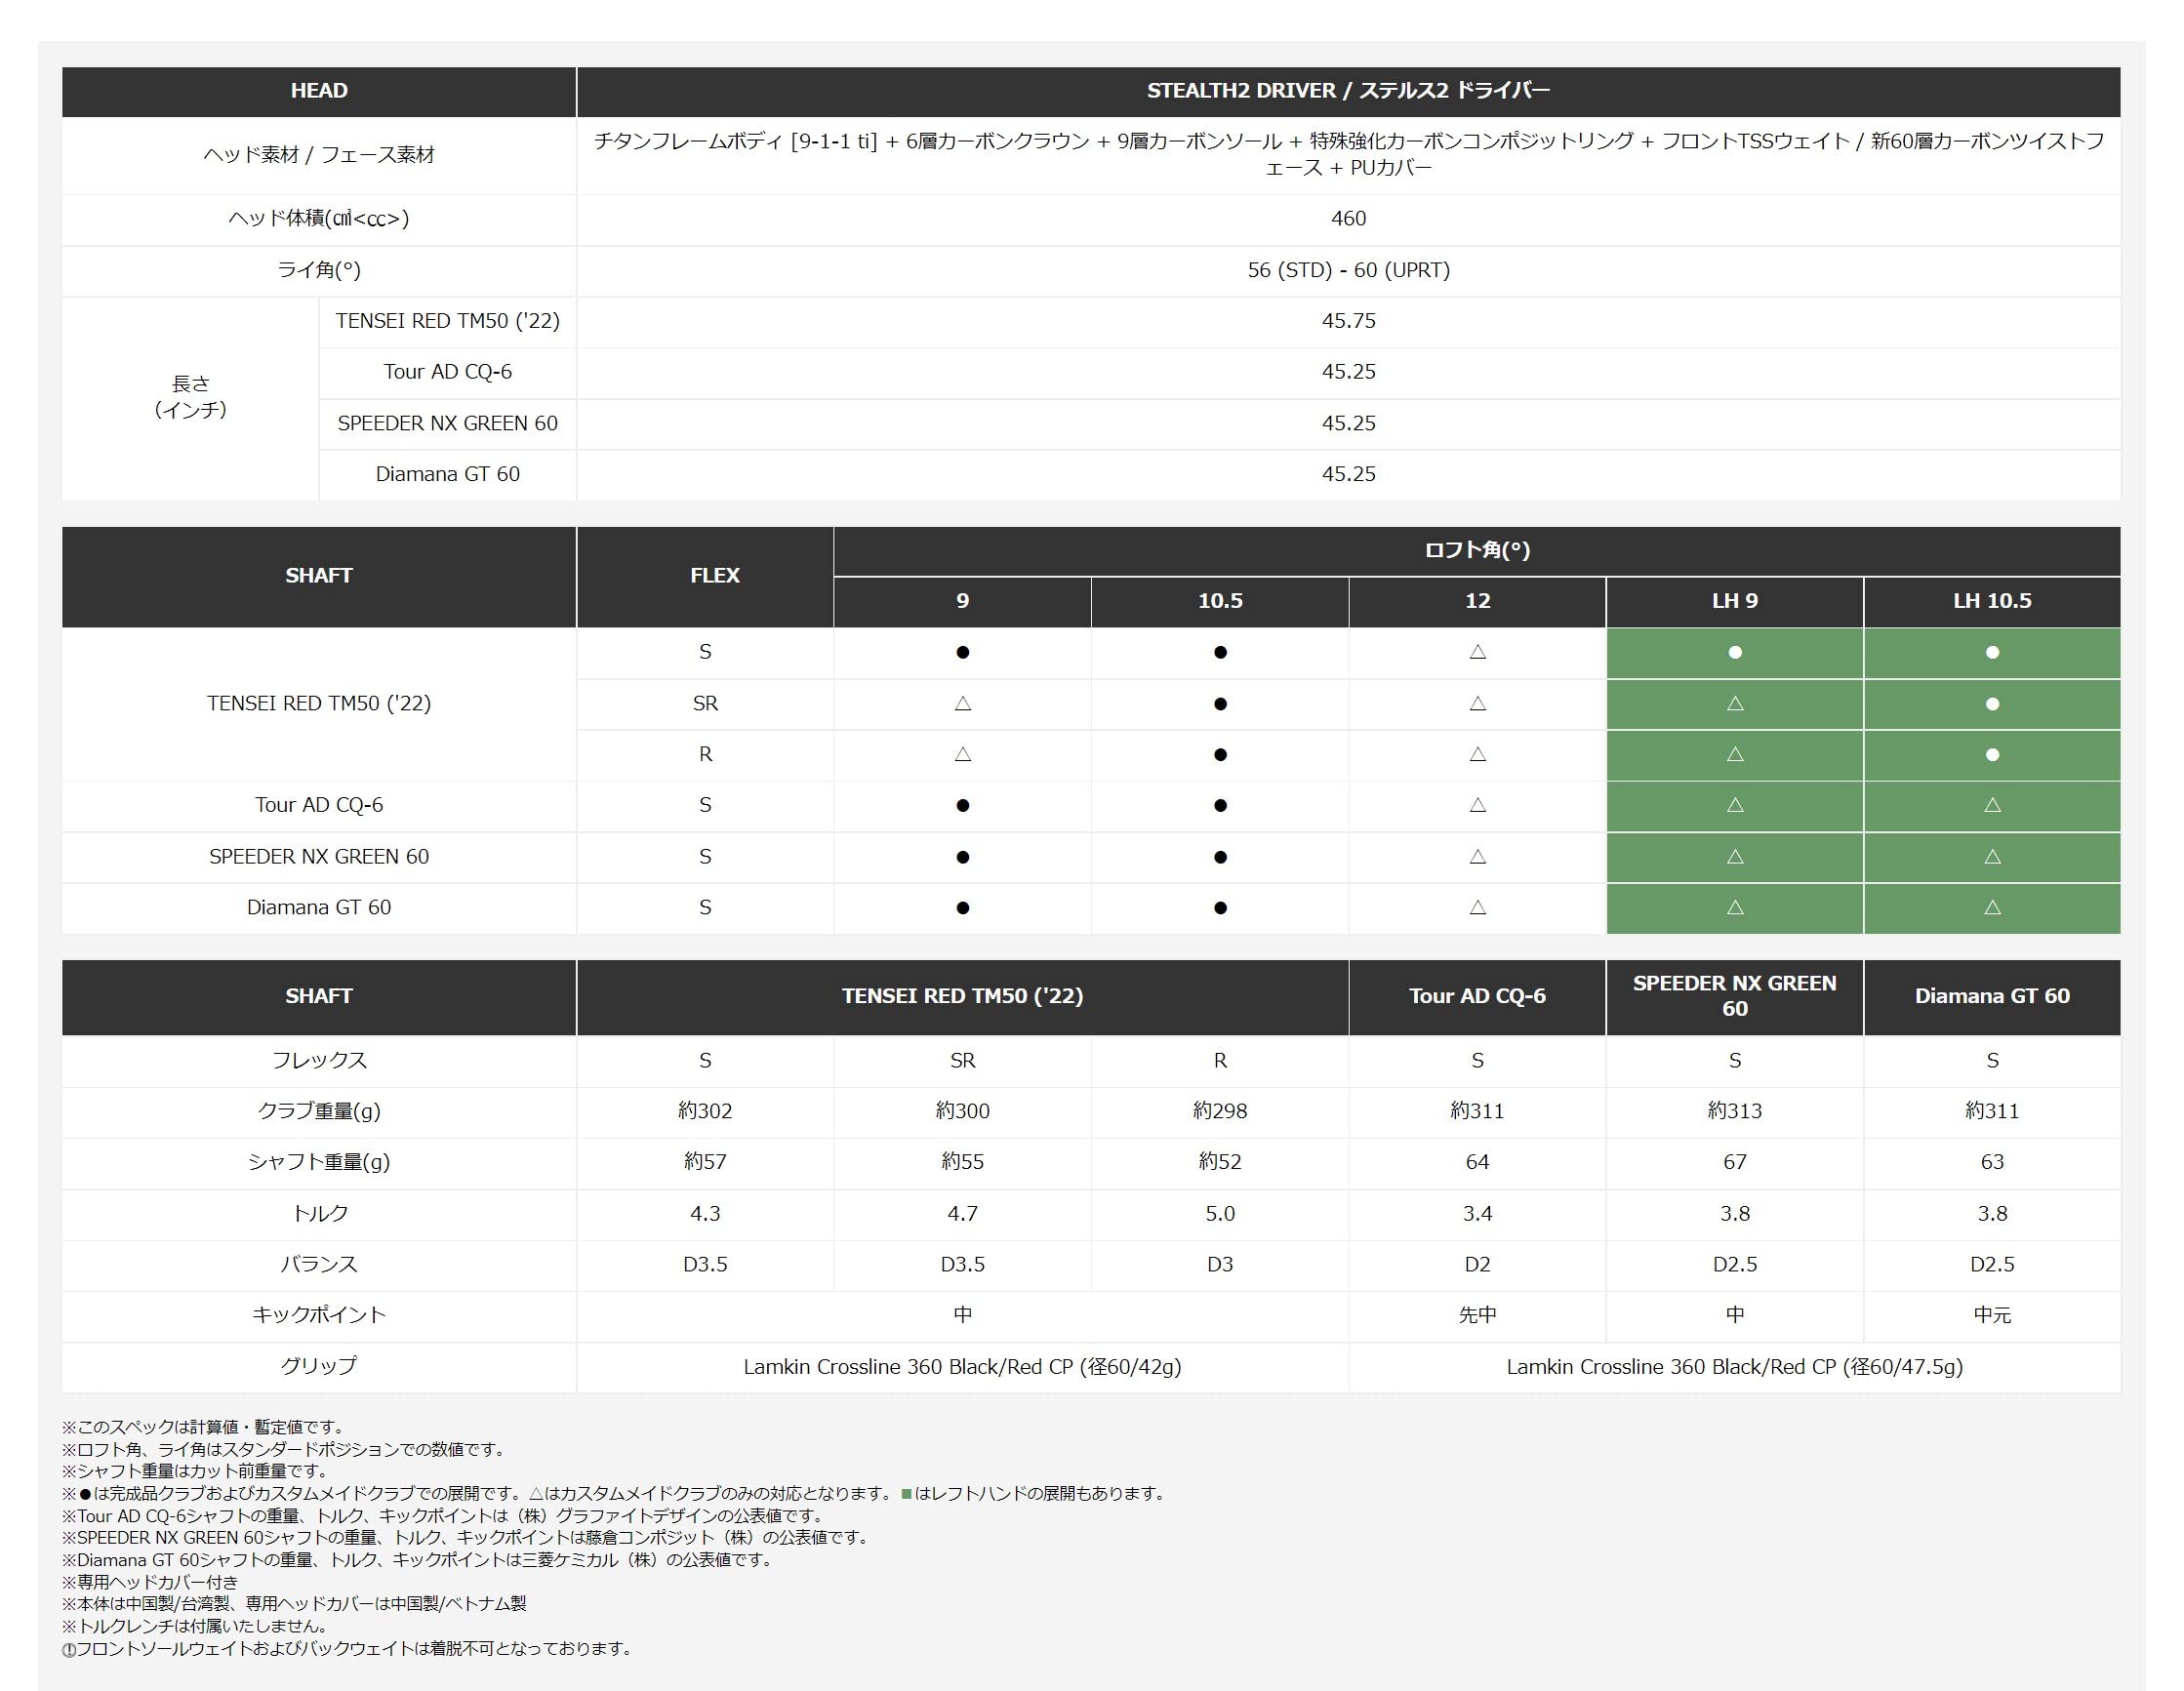The width and height of the screenshot is (2184, 1691).
Task: Click the triangle in Diamana GT 60 LH 10.5 cell
Action: 1992,908
